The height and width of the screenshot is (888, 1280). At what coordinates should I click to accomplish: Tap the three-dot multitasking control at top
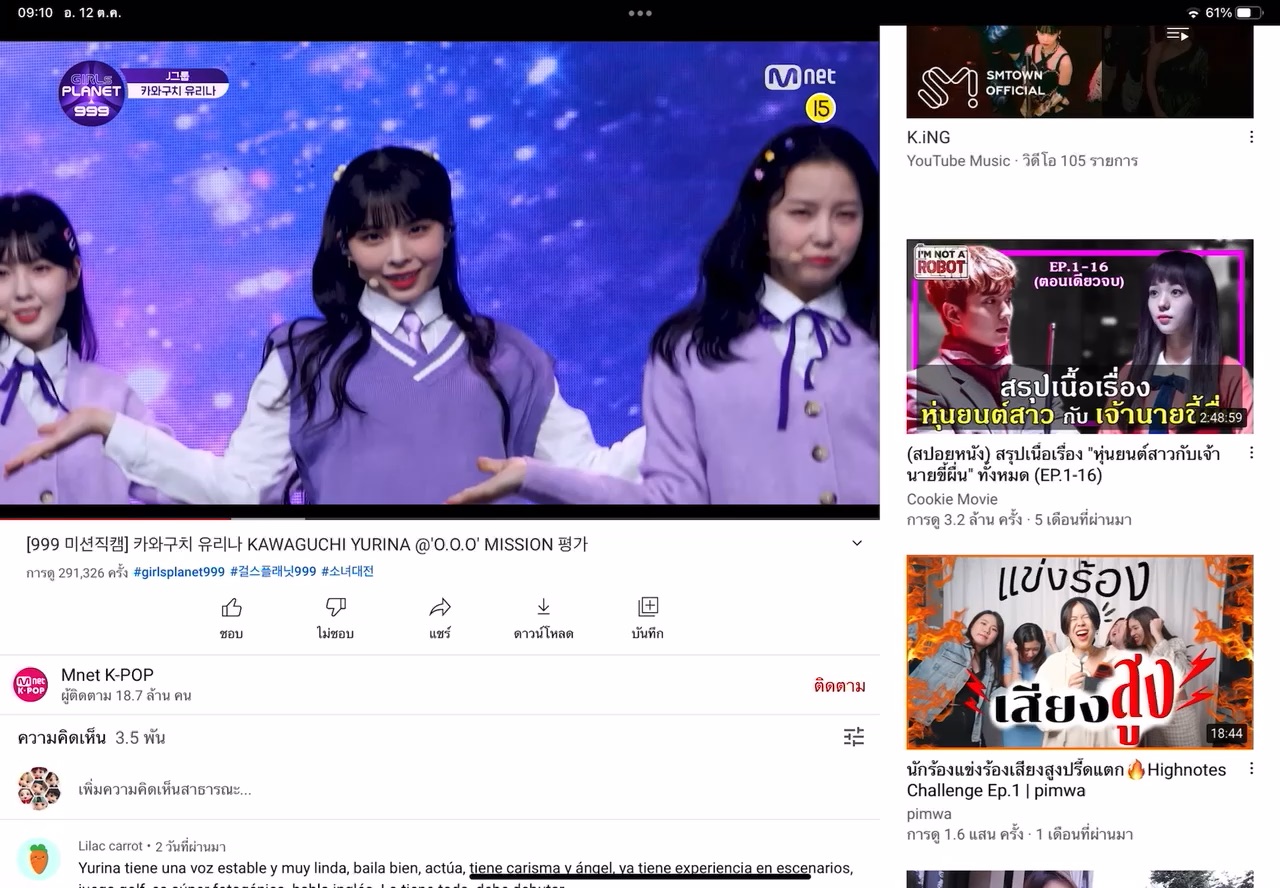[640, 13]
